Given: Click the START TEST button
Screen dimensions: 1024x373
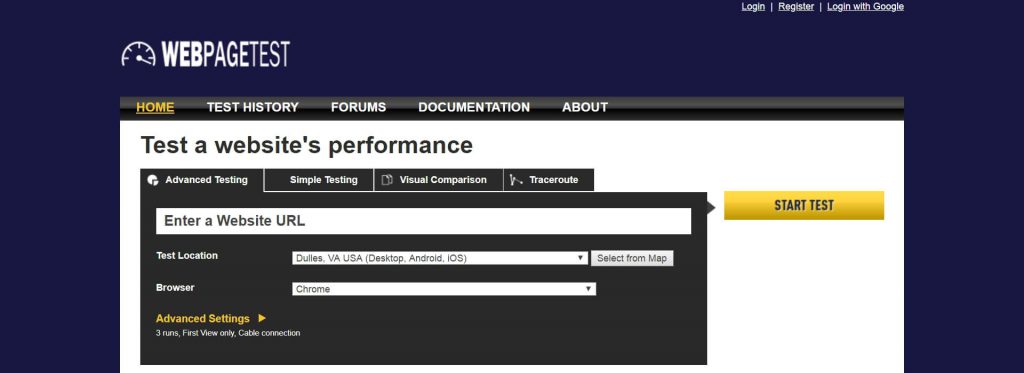Looking at the screenshot, I should coord(804,205).
